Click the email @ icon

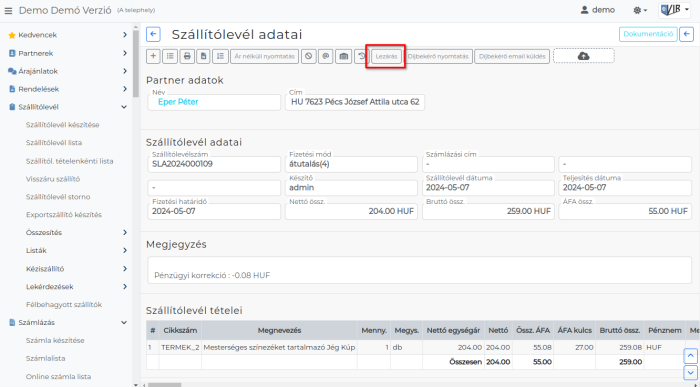[325, 56]
